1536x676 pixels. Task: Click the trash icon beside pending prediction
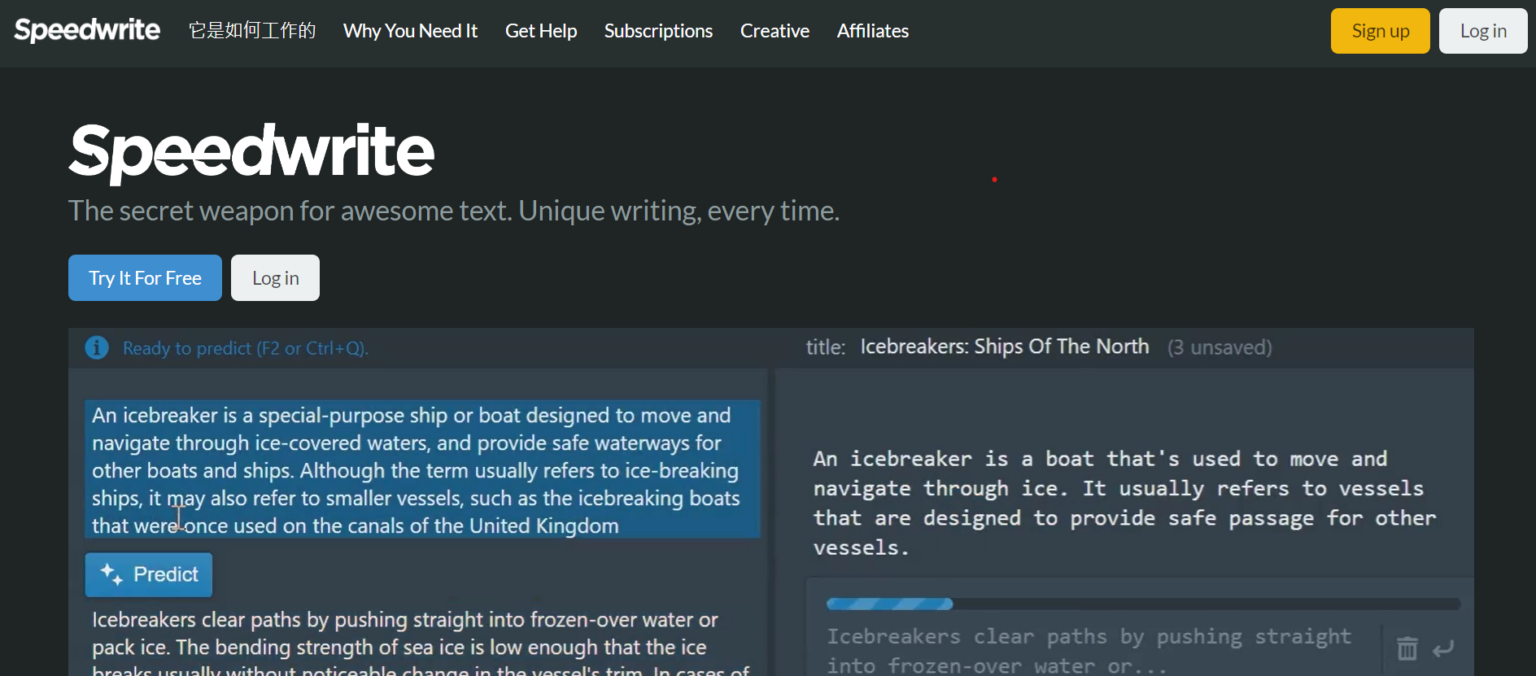tap(1407, 649)
